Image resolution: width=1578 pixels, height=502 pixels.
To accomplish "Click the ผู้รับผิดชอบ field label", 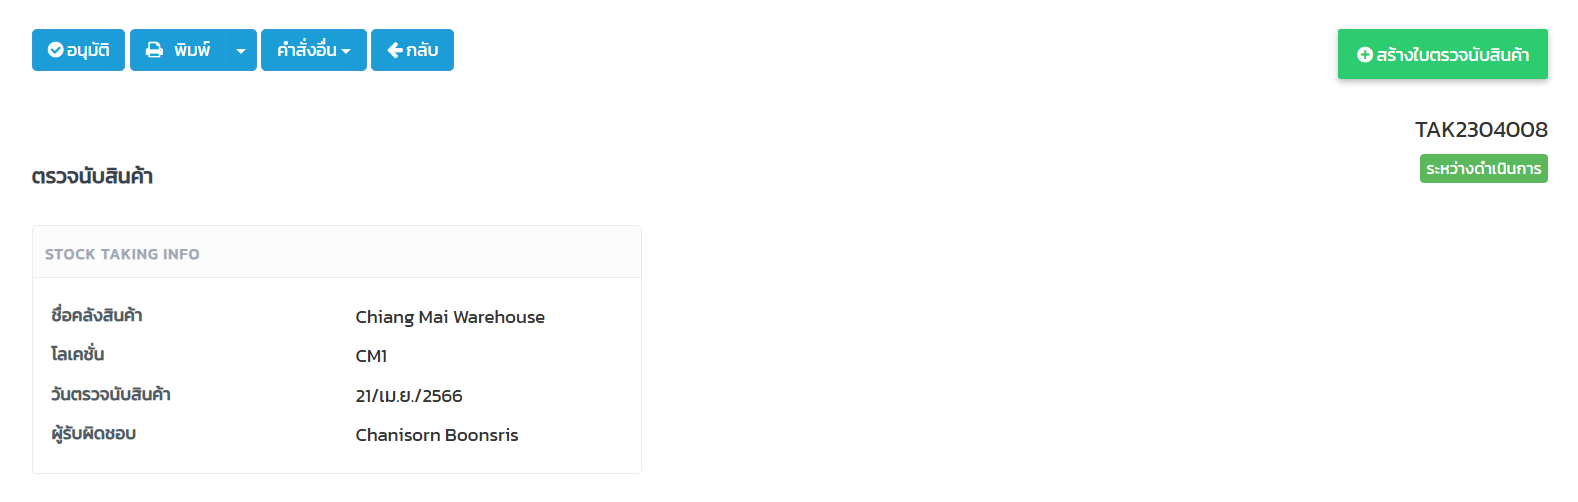I will pos(94,434).
